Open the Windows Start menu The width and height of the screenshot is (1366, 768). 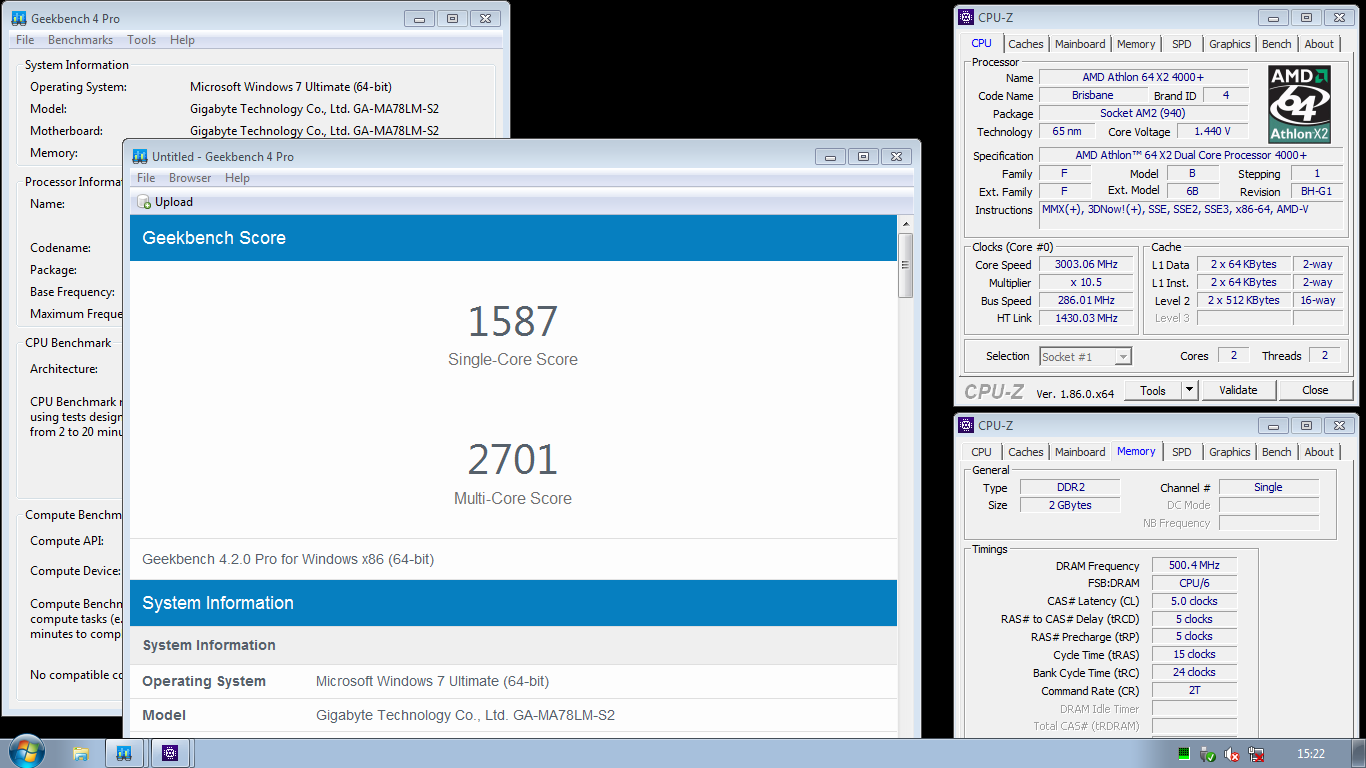(26, 752)
